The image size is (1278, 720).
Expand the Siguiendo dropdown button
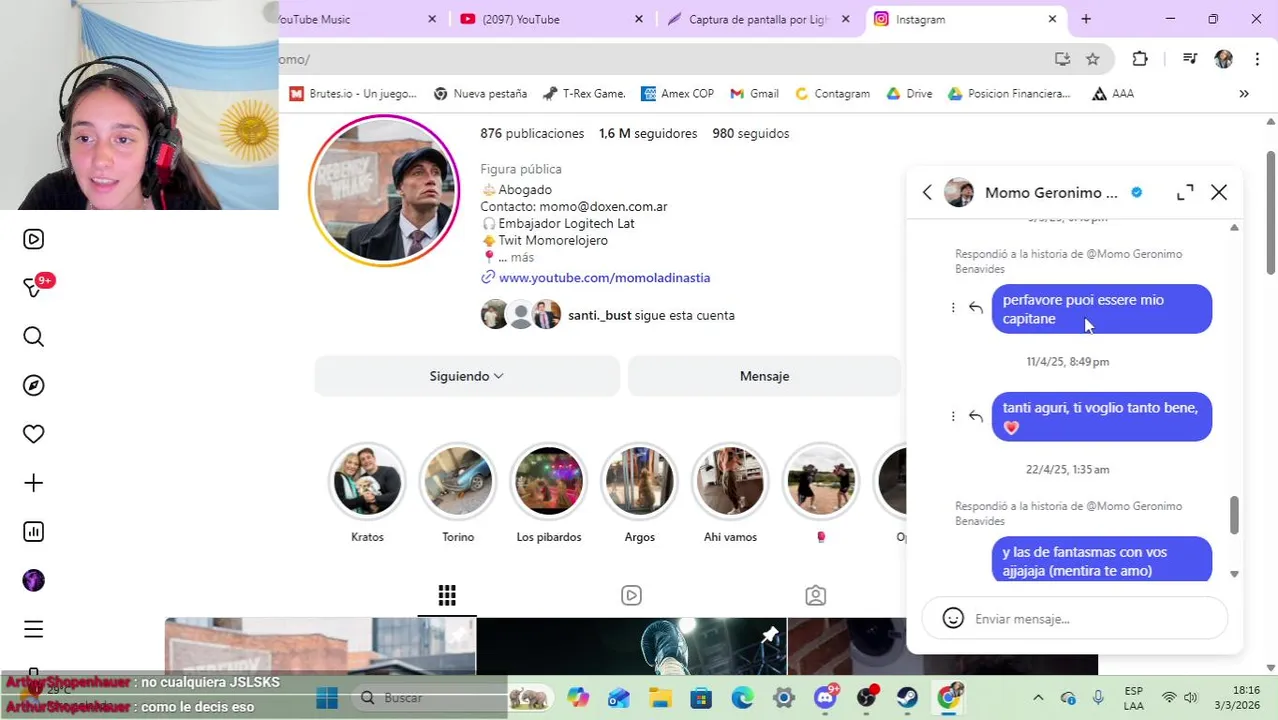[467, 376]
